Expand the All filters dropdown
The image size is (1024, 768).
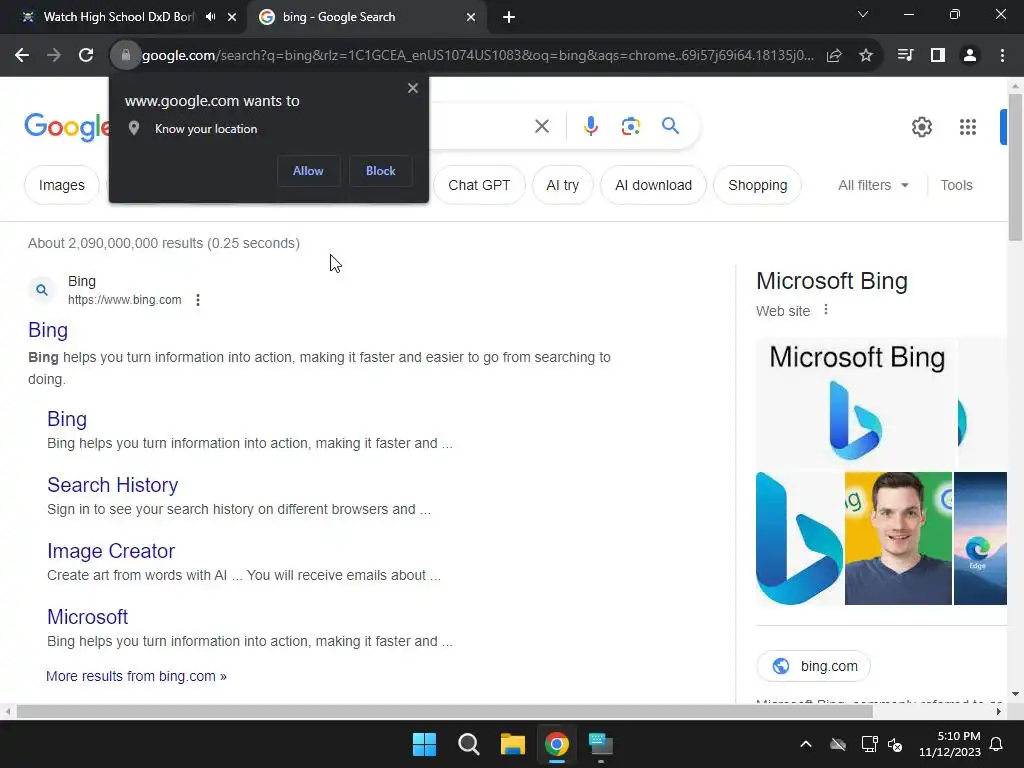click(x=873, y=185)
